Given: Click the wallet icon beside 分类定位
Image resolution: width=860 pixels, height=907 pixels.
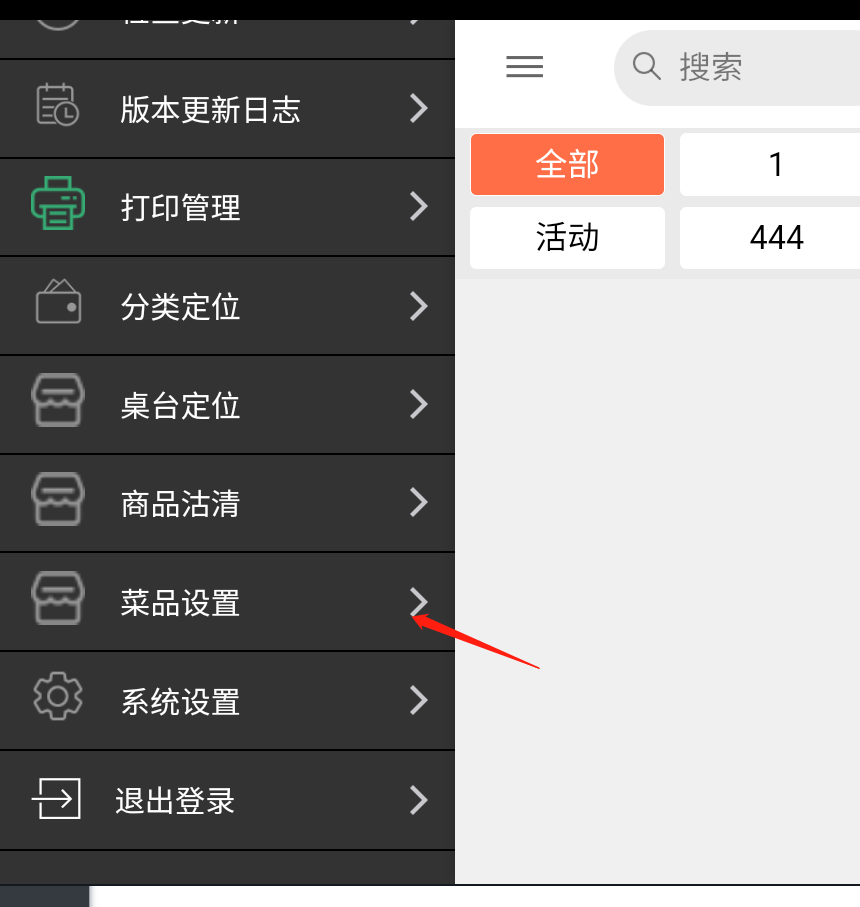Looking at the screenshot, I should point(58,301).
